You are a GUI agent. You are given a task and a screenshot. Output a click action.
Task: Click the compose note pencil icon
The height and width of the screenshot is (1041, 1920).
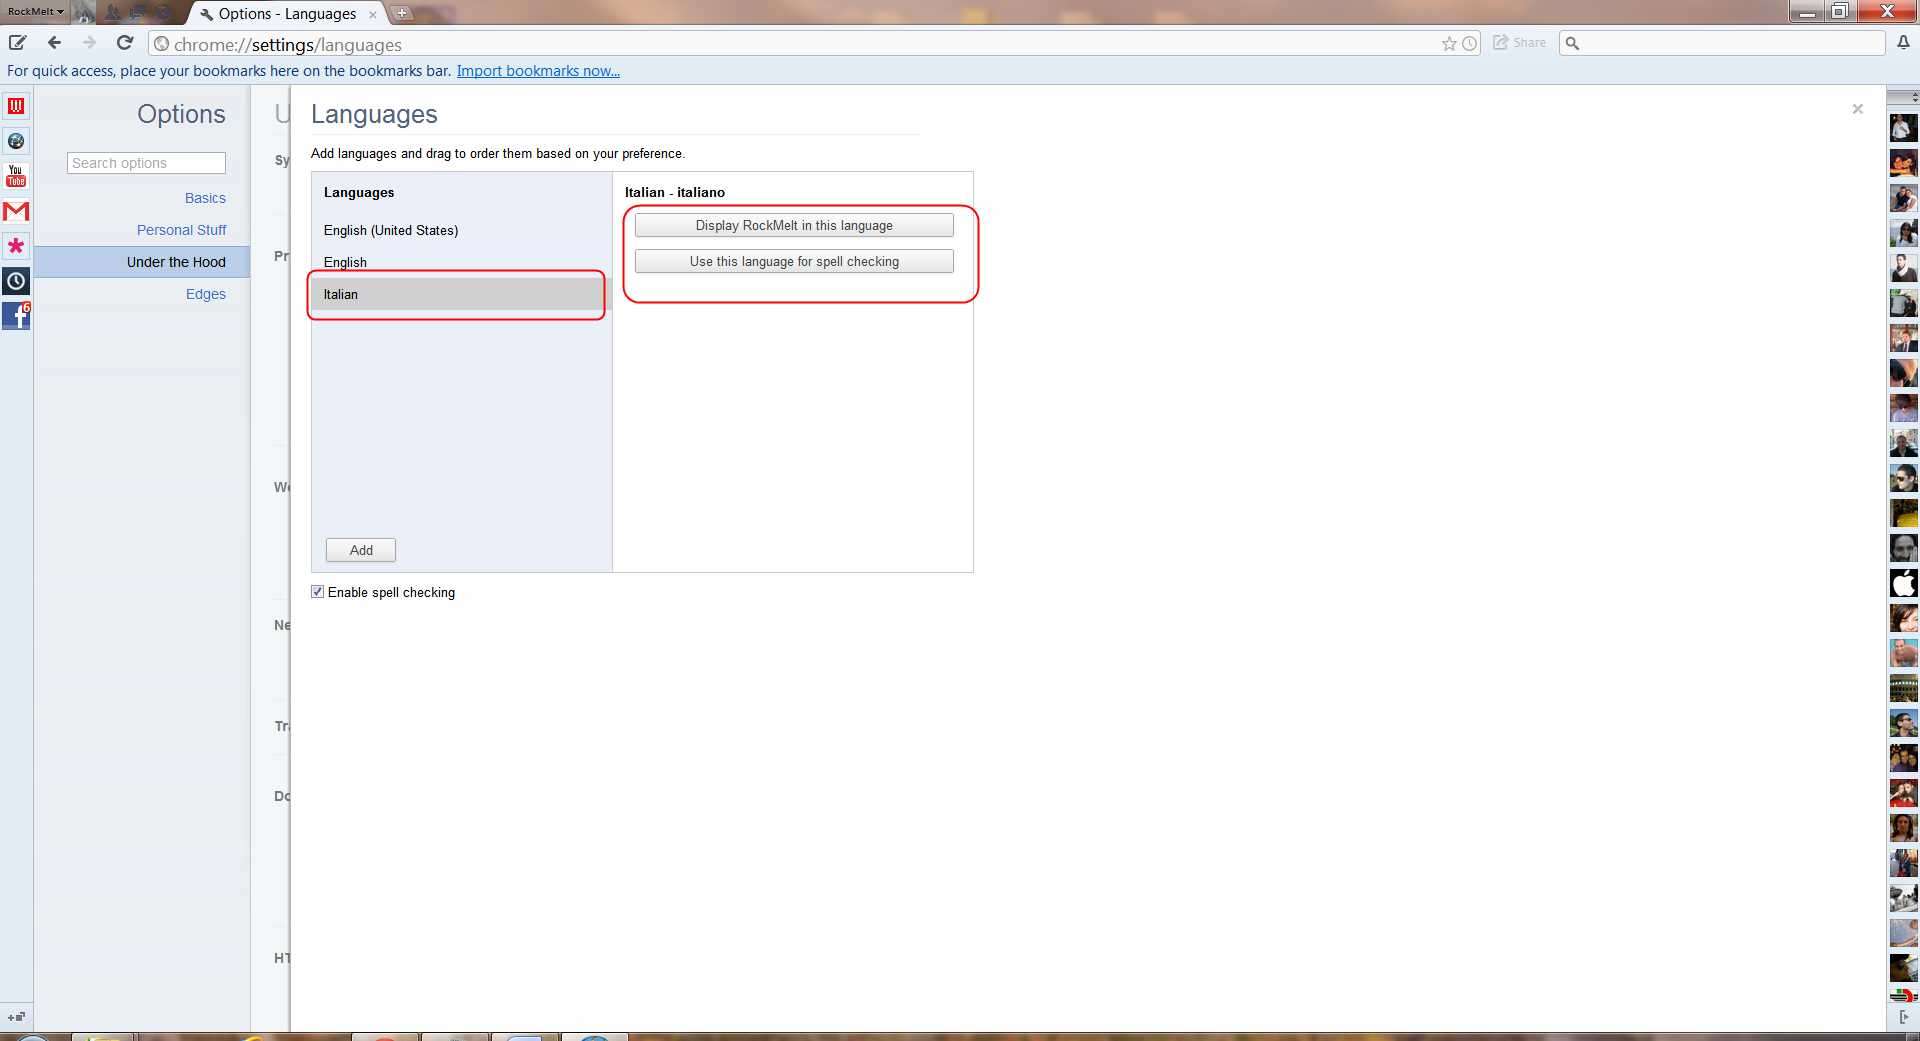(x=18, y=43)
